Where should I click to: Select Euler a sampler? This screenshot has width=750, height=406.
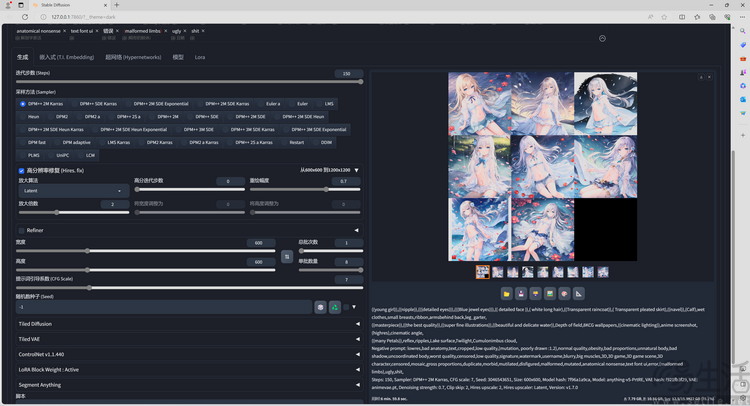[270, 104]
